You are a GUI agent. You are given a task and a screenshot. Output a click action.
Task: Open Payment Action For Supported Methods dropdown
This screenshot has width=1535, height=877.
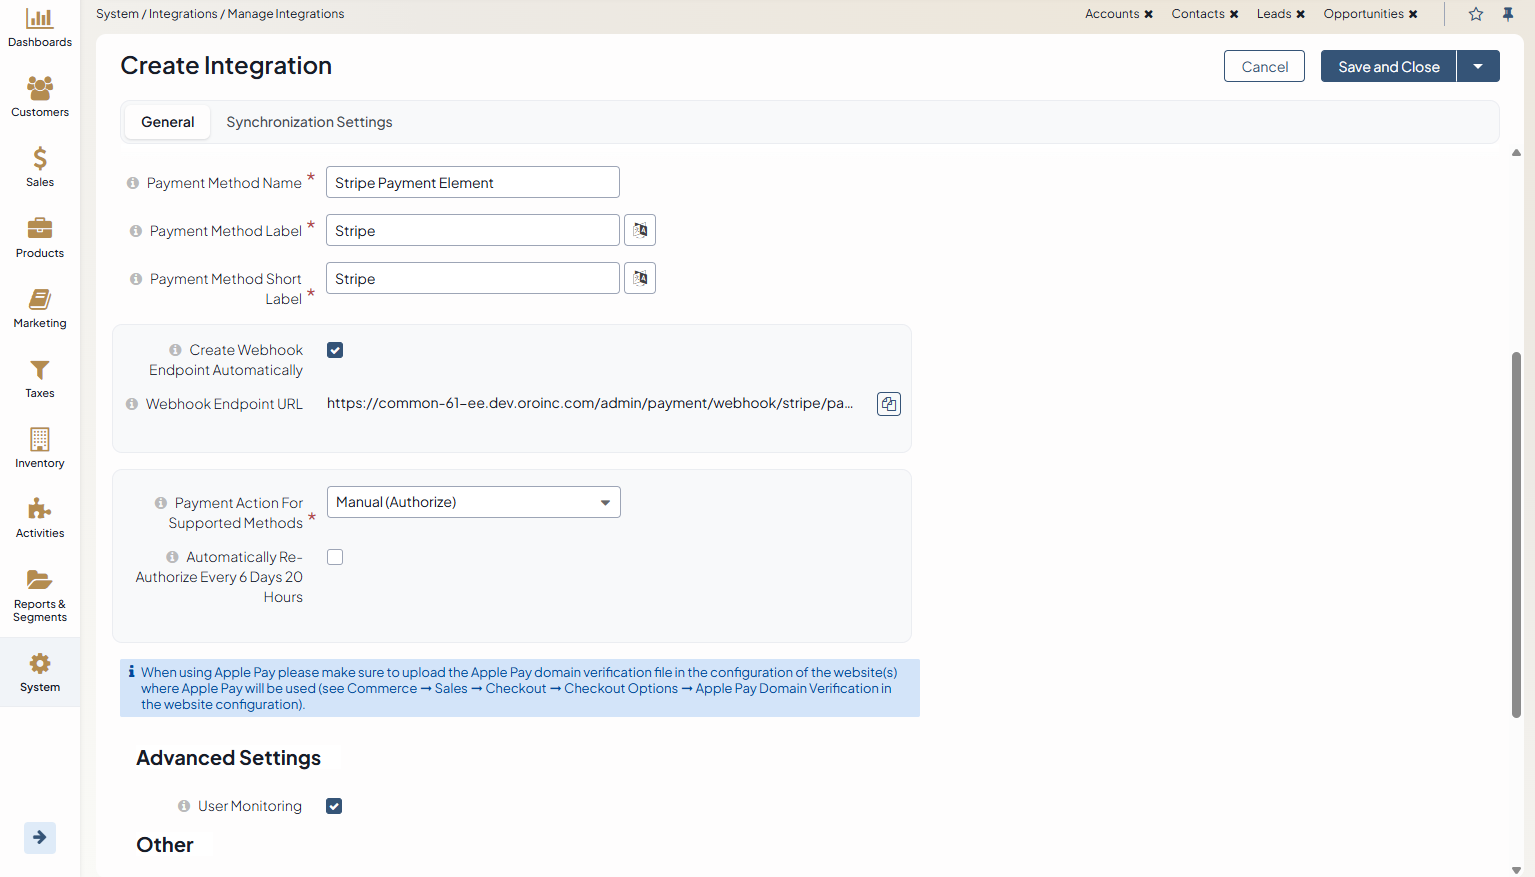[x=473, y=502]
